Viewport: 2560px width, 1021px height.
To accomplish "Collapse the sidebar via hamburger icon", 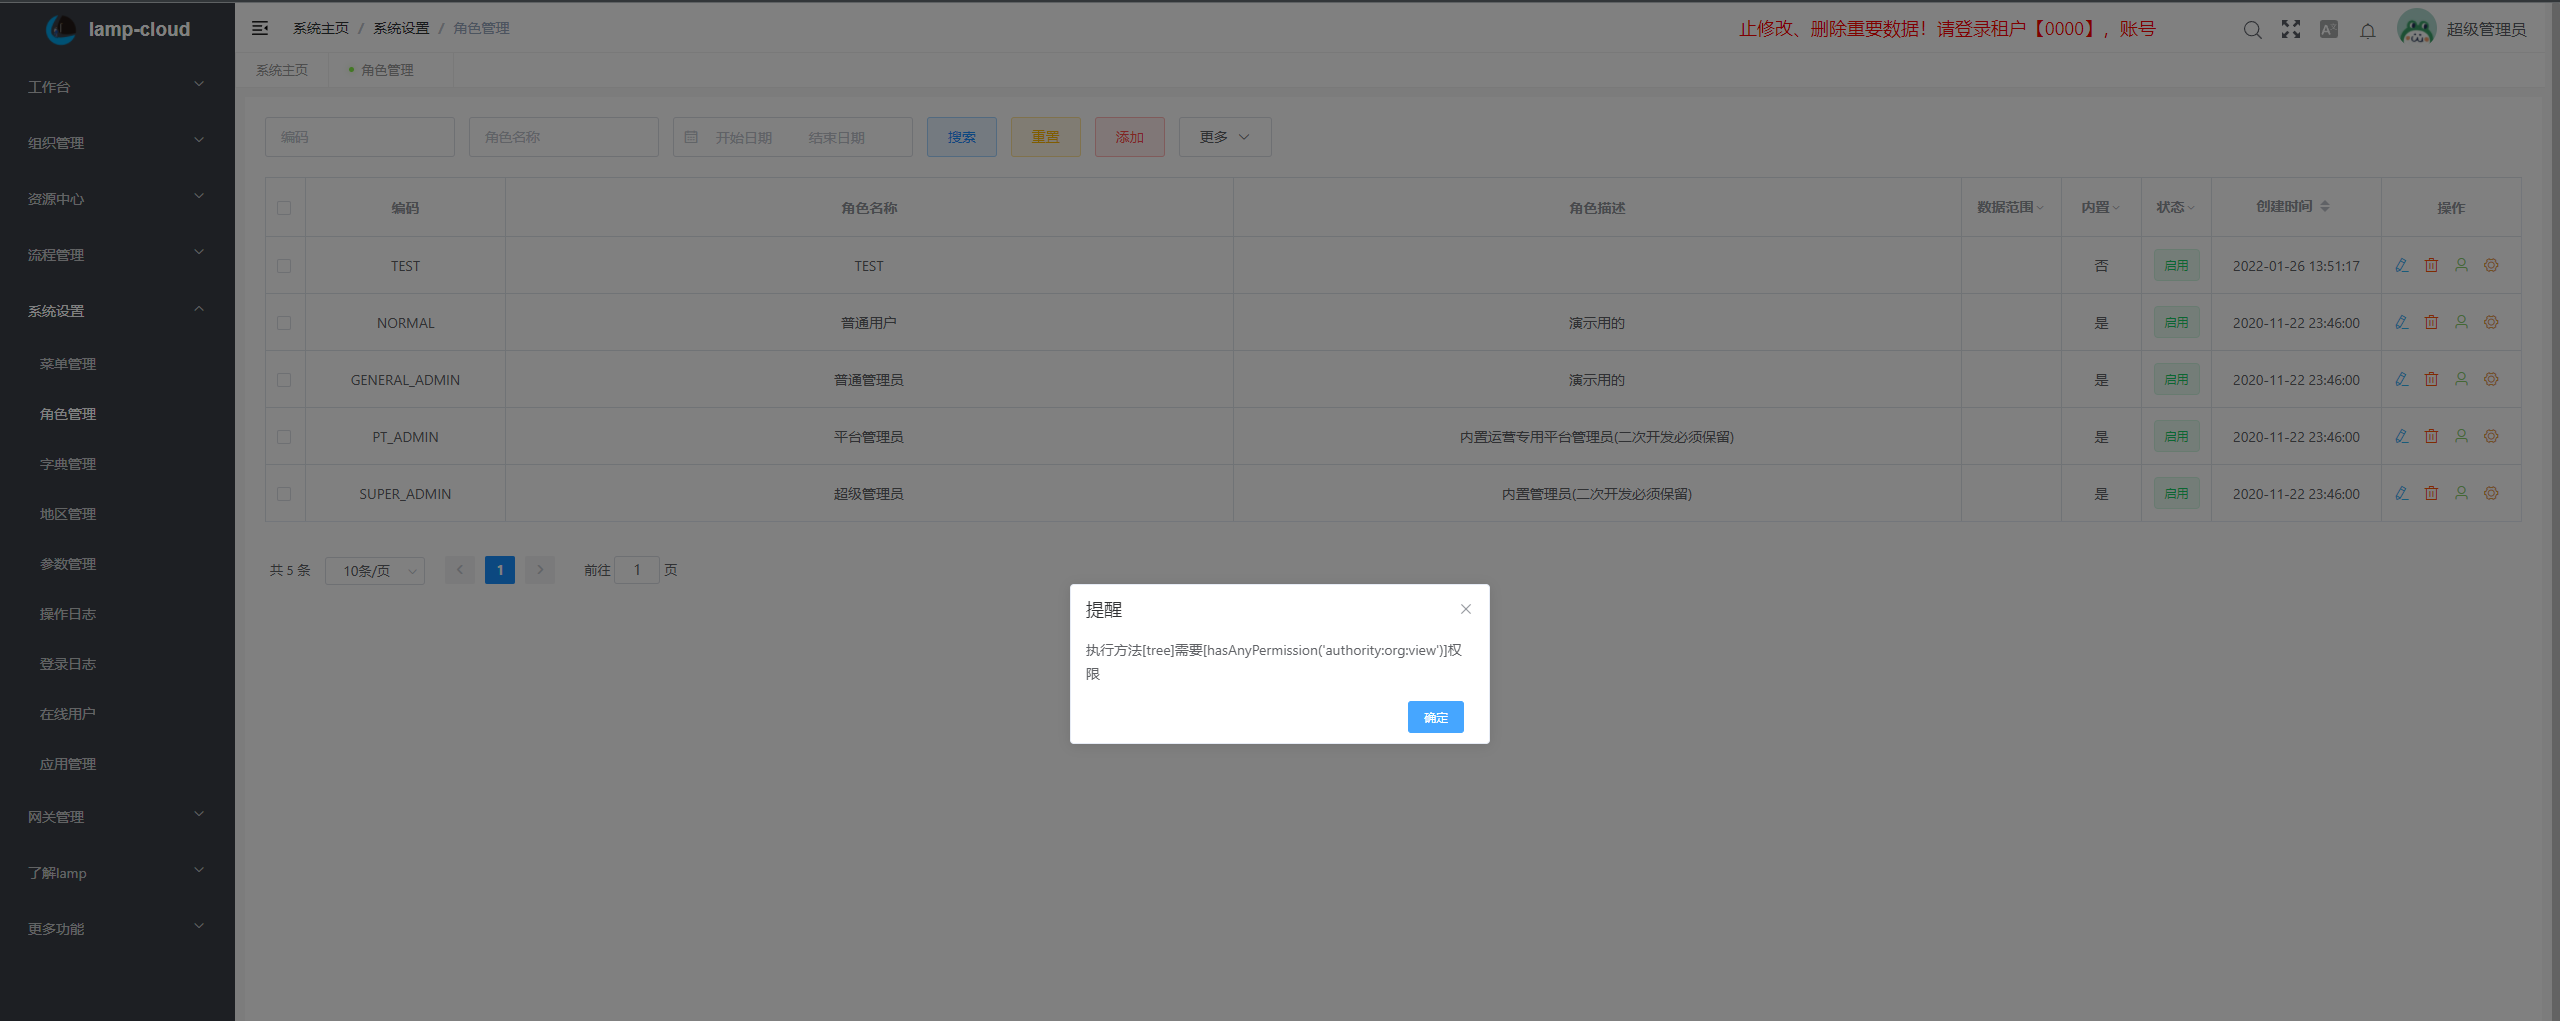I will 260,28.
